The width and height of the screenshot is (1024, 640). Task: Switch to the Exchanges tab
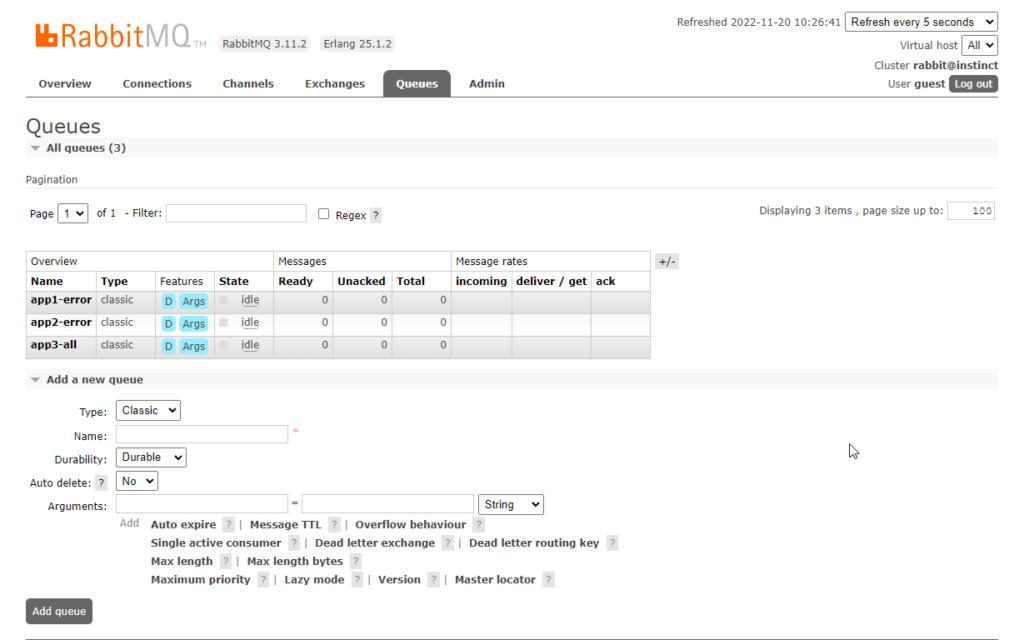(335, 83)
